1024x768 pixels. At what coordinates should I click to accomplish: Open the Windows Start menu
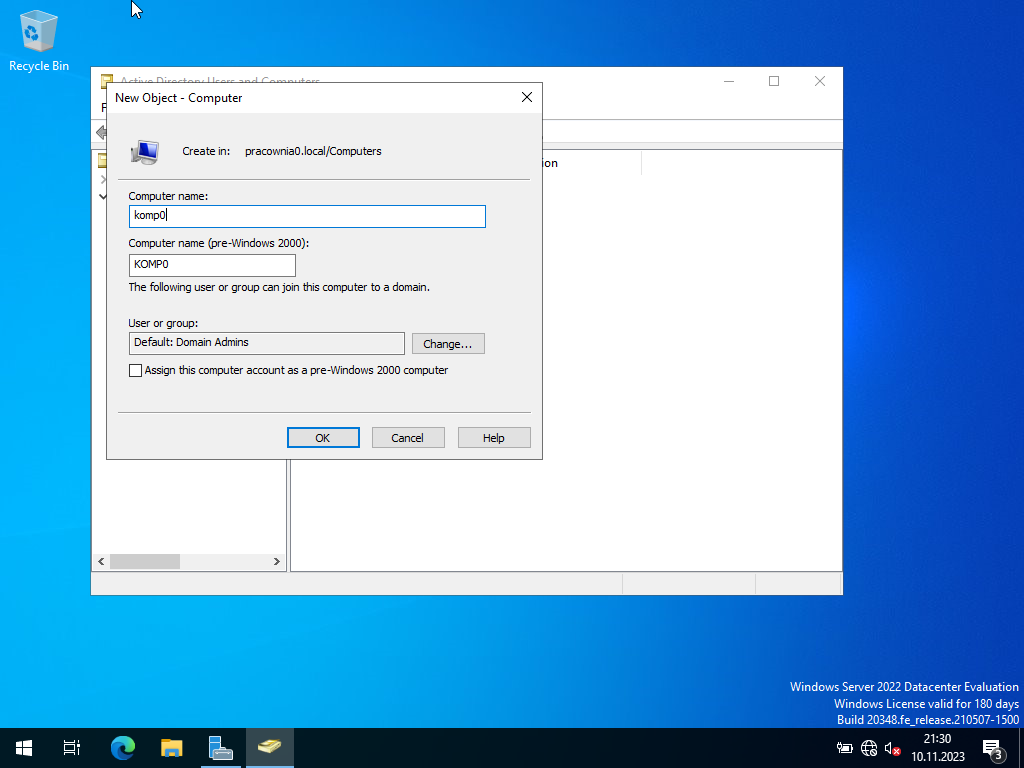pyautogui.click(x=24, y=748)
